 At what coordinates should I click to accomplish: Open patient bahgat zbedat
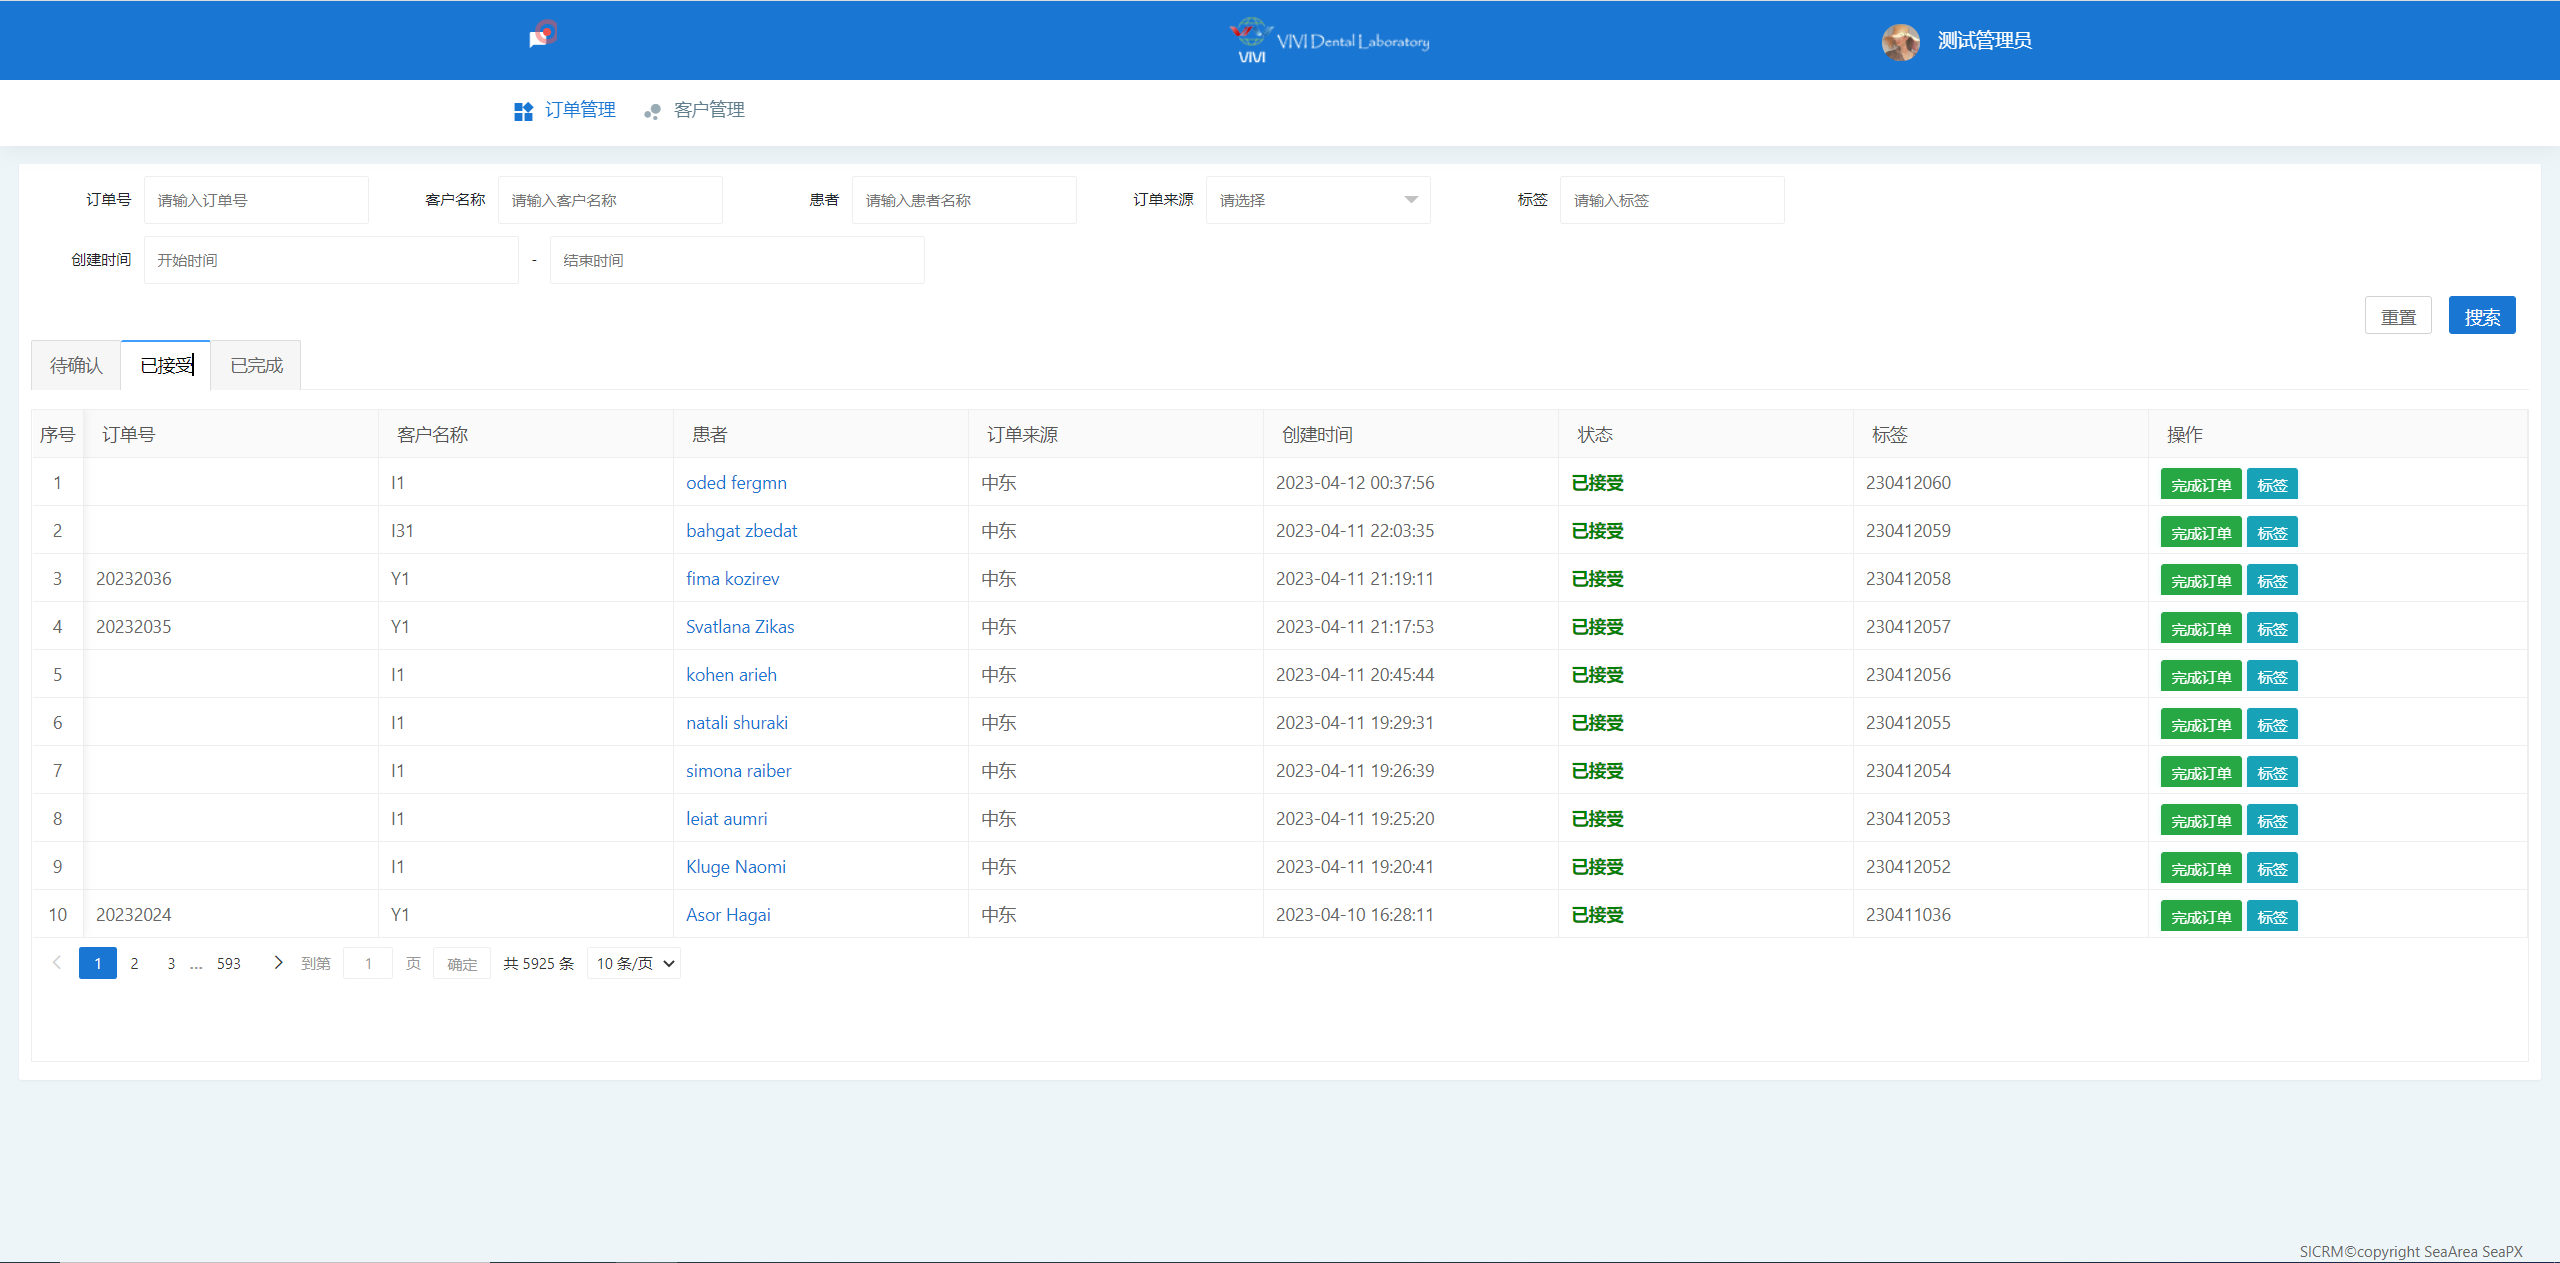point(741,531)
